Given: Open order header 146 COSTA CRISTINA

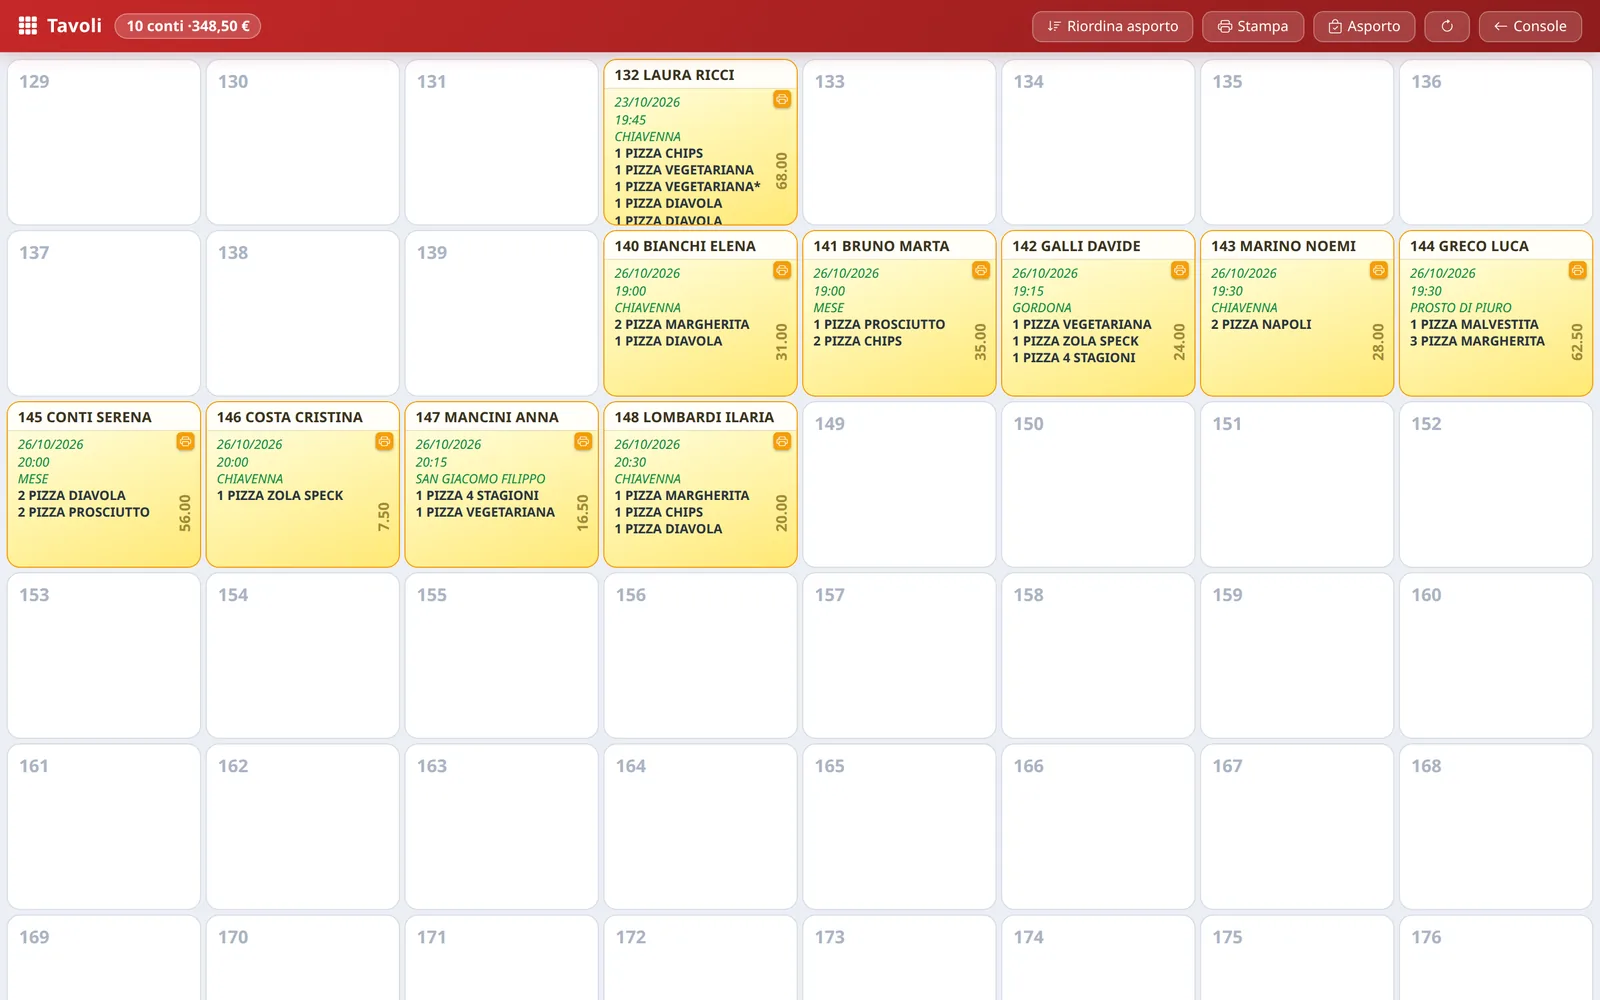Looking at the screenshot, I should pos(303,417).
